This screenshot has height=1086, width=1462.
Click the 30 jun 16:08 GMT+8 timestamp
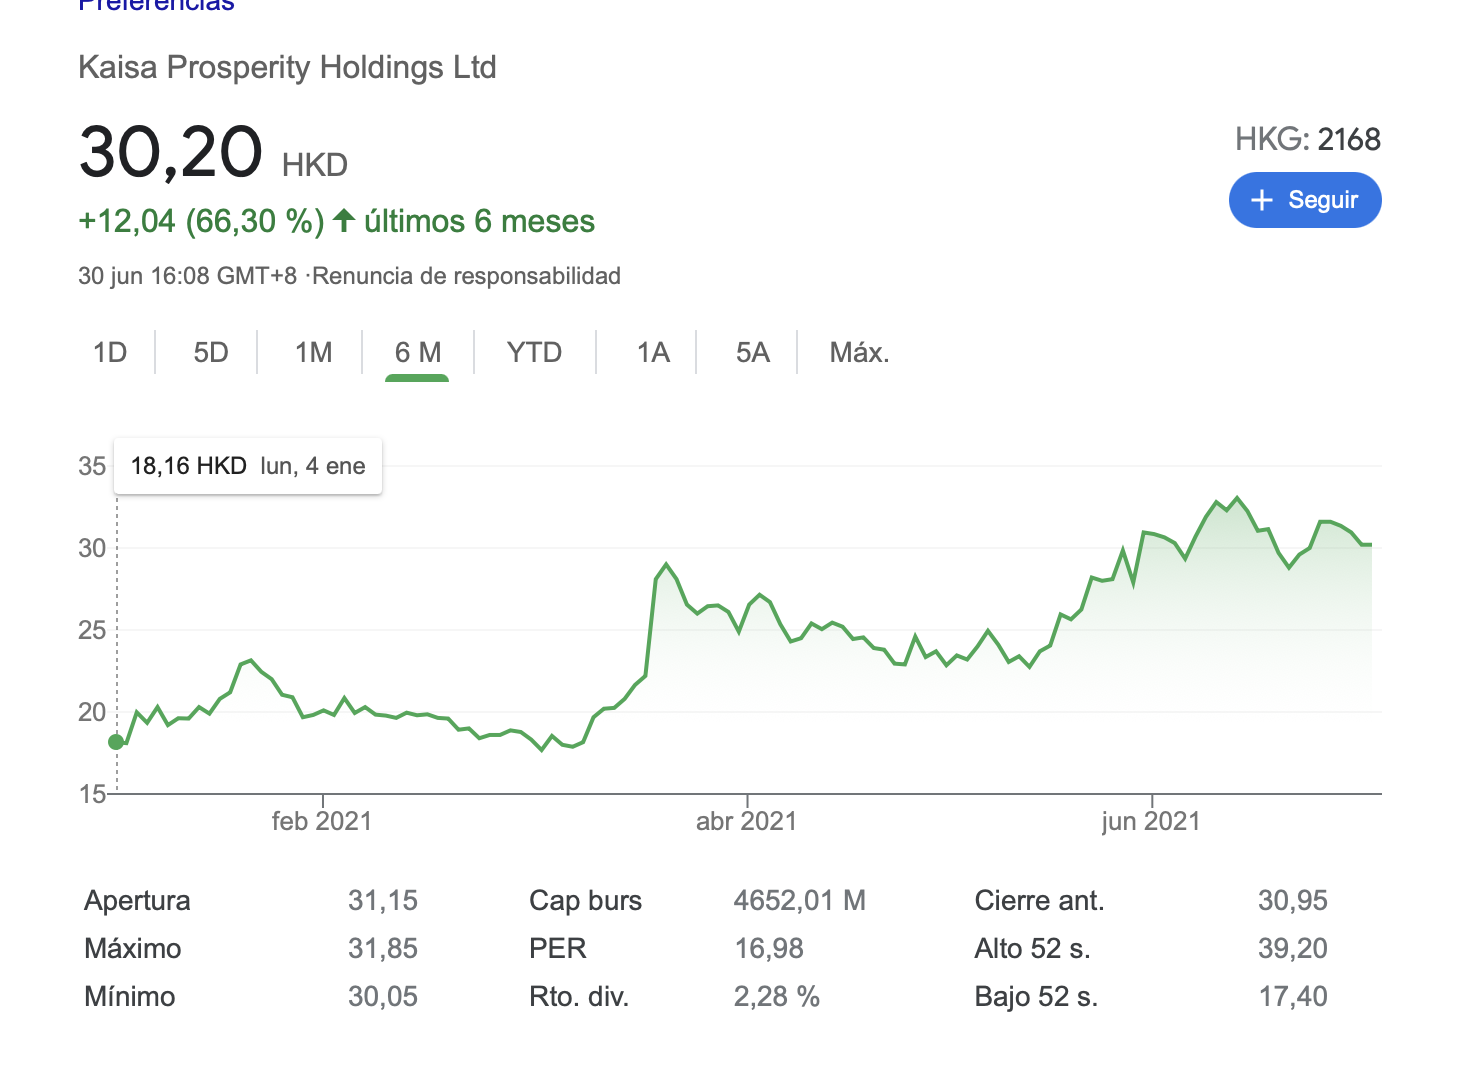point(188,276)
